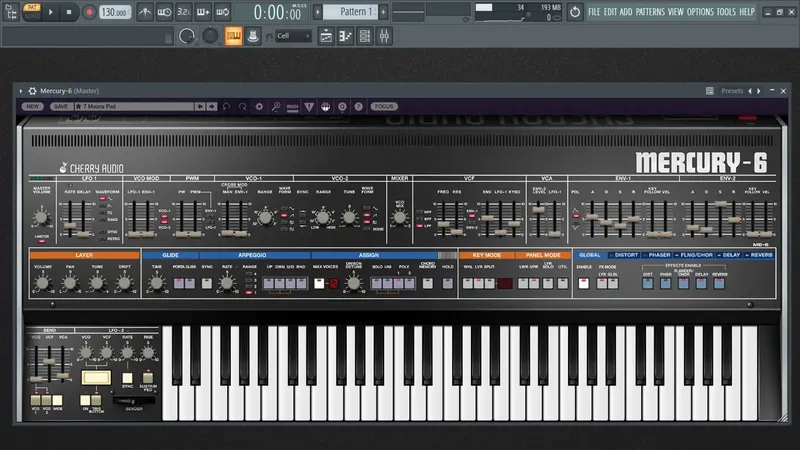Open the mixer view icon
The width and height of the screenshot is (800, 450).
click(384, 36)
